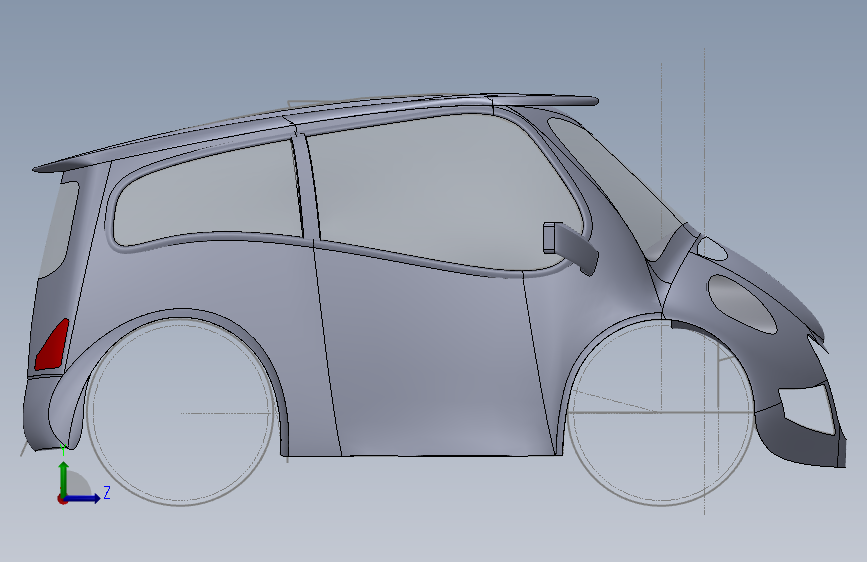This screenshot has height=562, width=867.
Task: Click the blue Z axis arrow of triad
Action: pos(83,498)
